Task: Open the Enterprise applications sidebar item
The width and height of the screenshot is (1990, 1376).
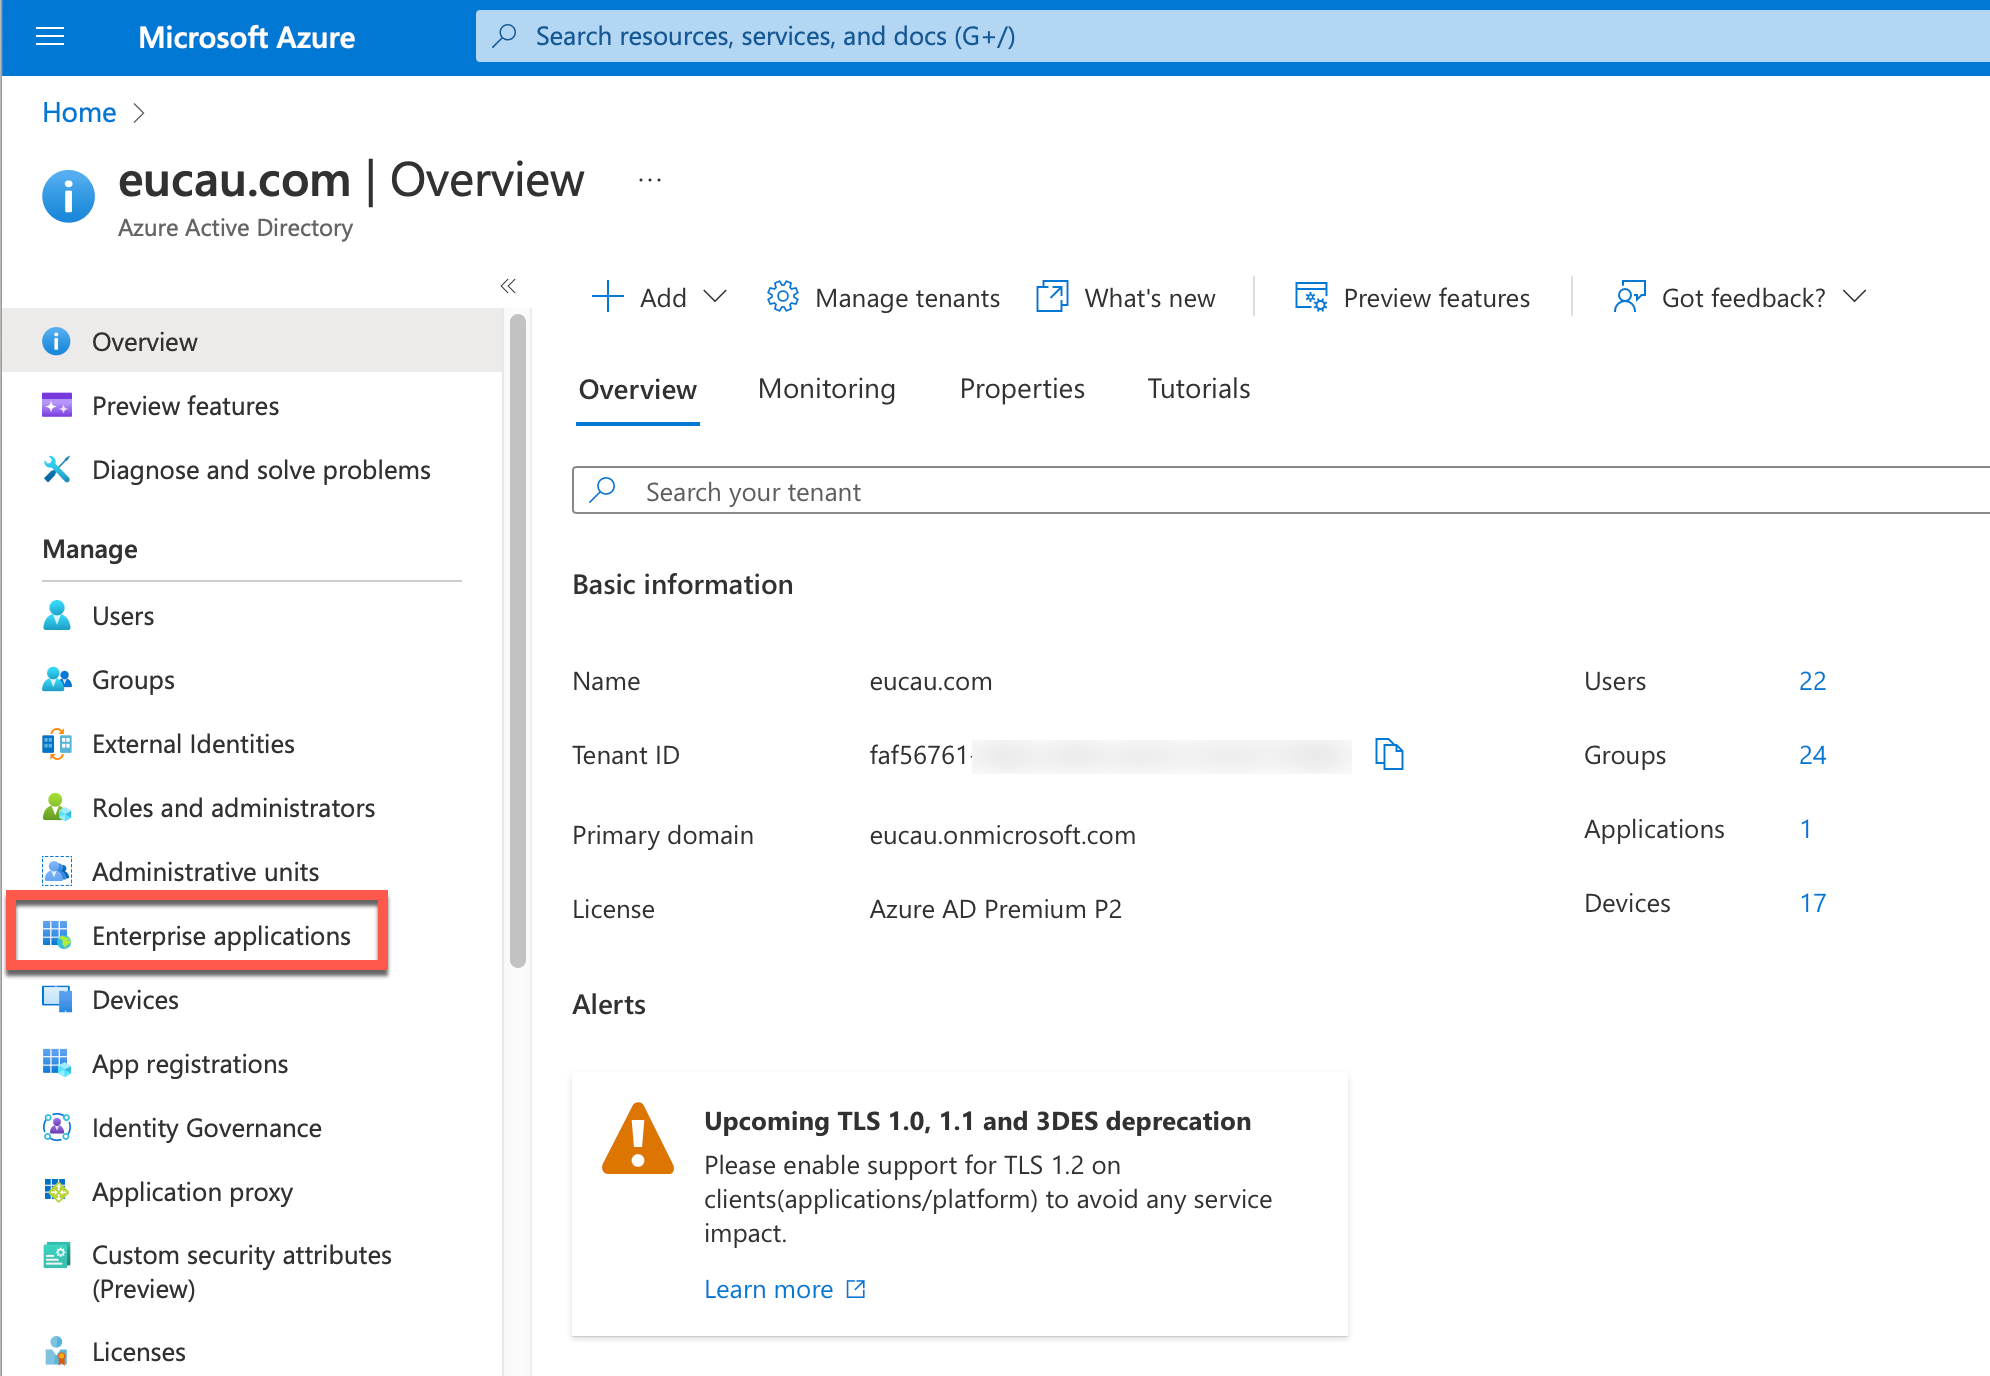Action: (x=221, y=936)
